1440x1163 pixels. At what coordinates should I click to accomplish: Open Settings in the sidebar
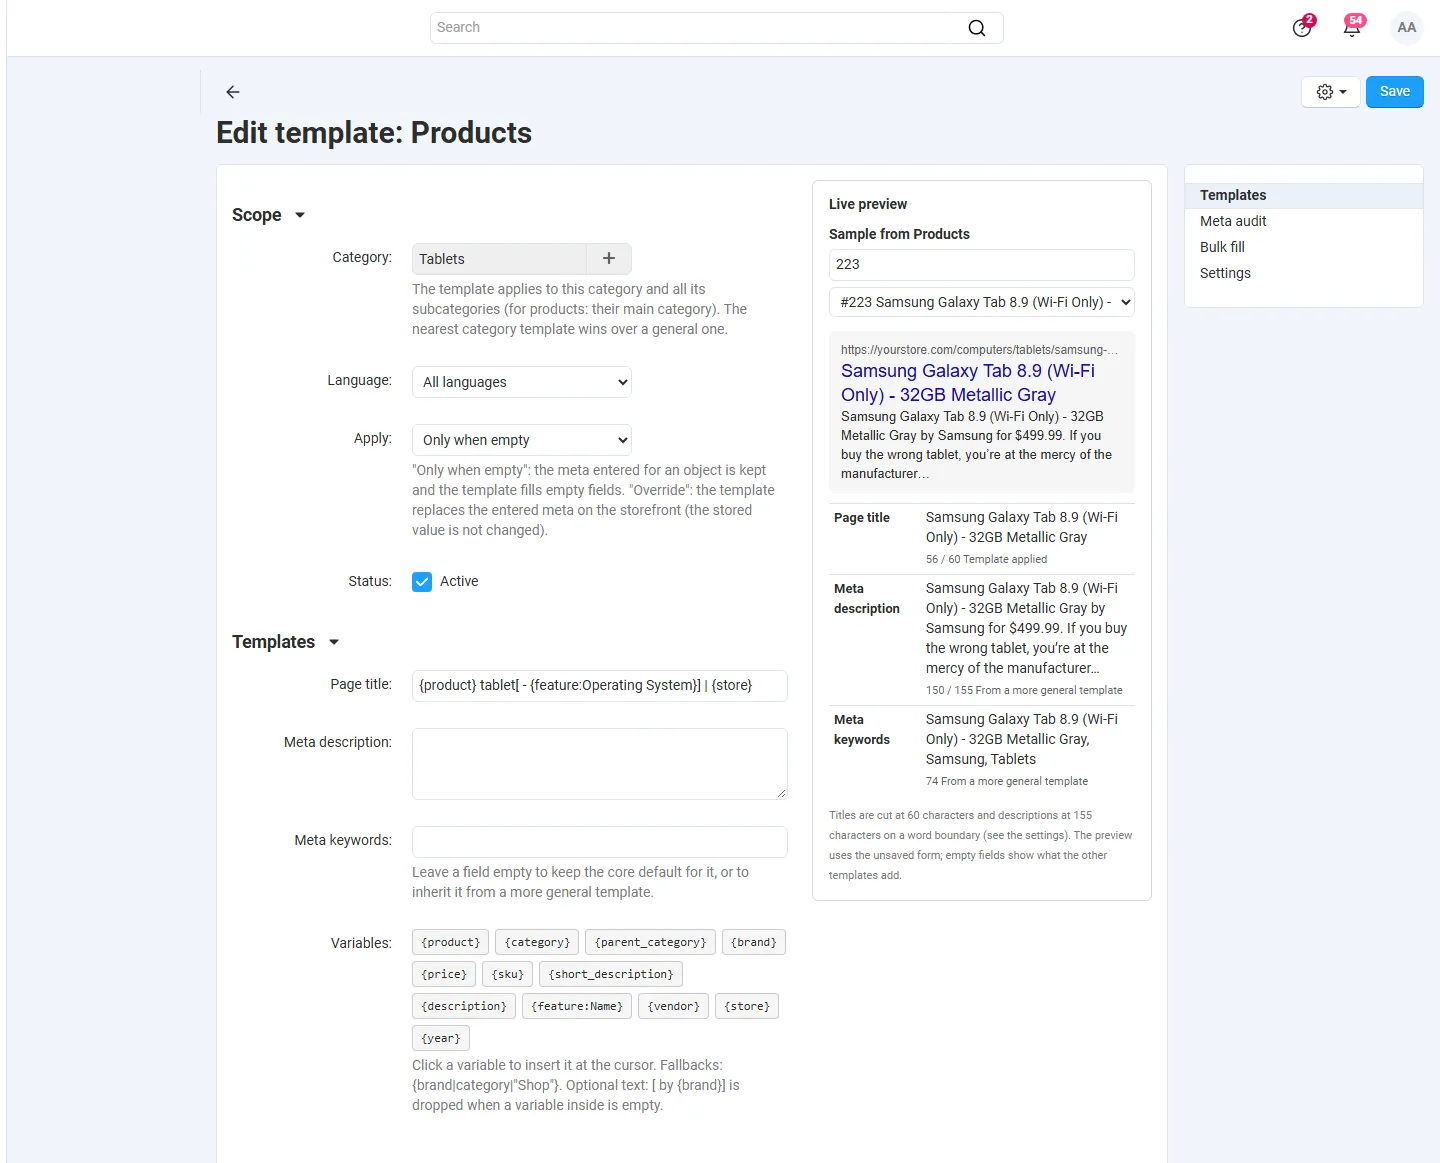[x=1225, y=274]
